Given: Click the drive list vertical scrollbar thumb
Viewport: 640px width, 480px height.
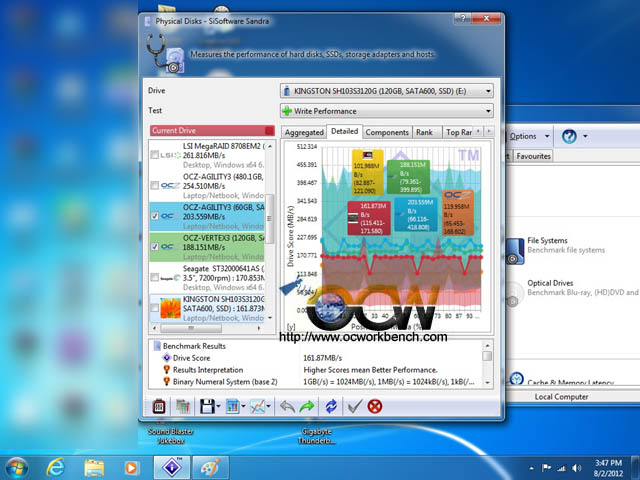Looking at the screenshot, I should click(x=269, y=219).
